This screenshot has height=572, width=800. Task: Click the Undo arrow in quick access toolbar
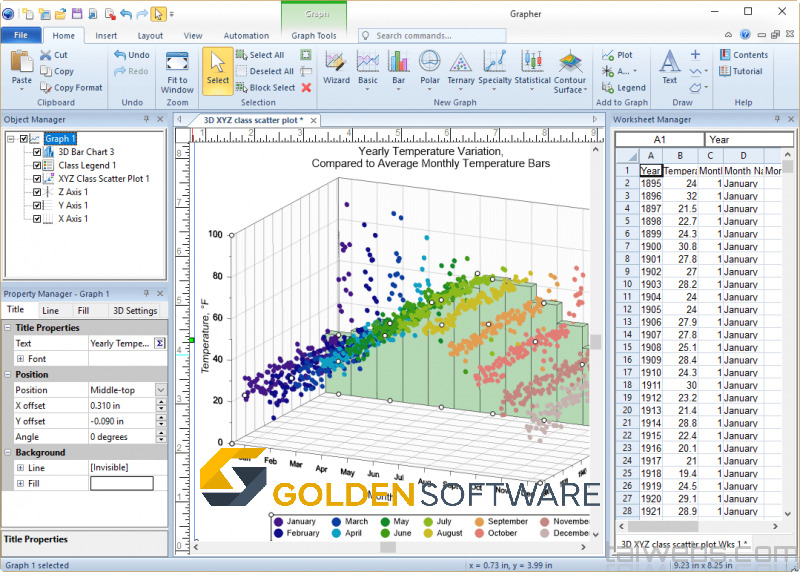pyautogui.click(x=126, y=14)
